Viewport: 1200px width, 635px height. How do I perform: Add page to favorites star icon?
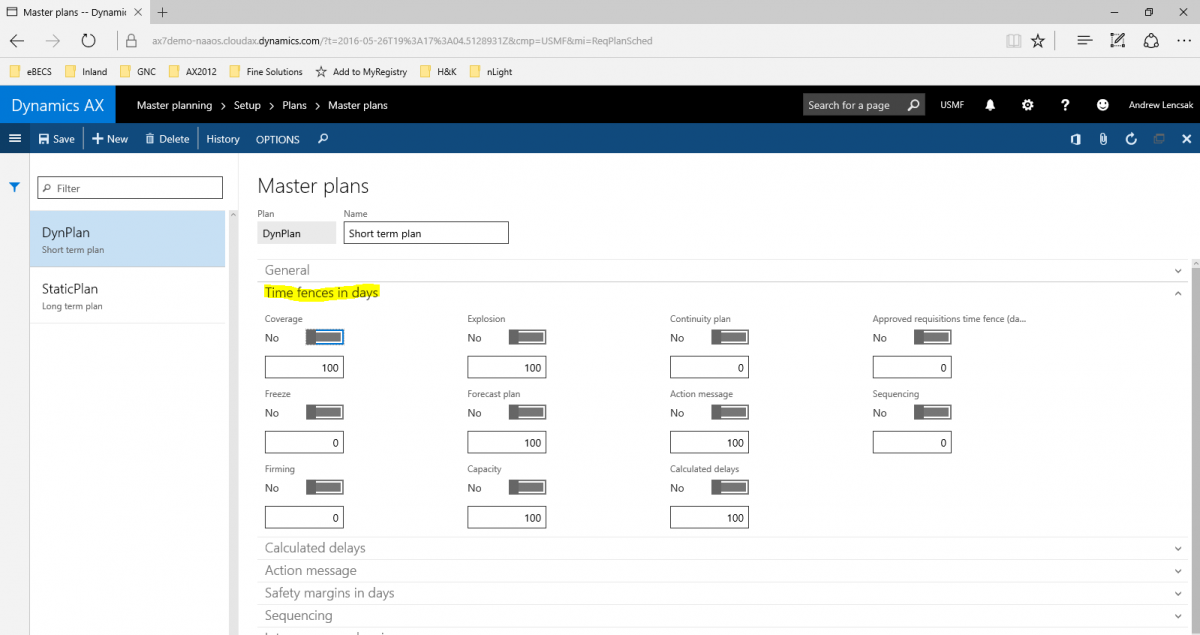1038,41
